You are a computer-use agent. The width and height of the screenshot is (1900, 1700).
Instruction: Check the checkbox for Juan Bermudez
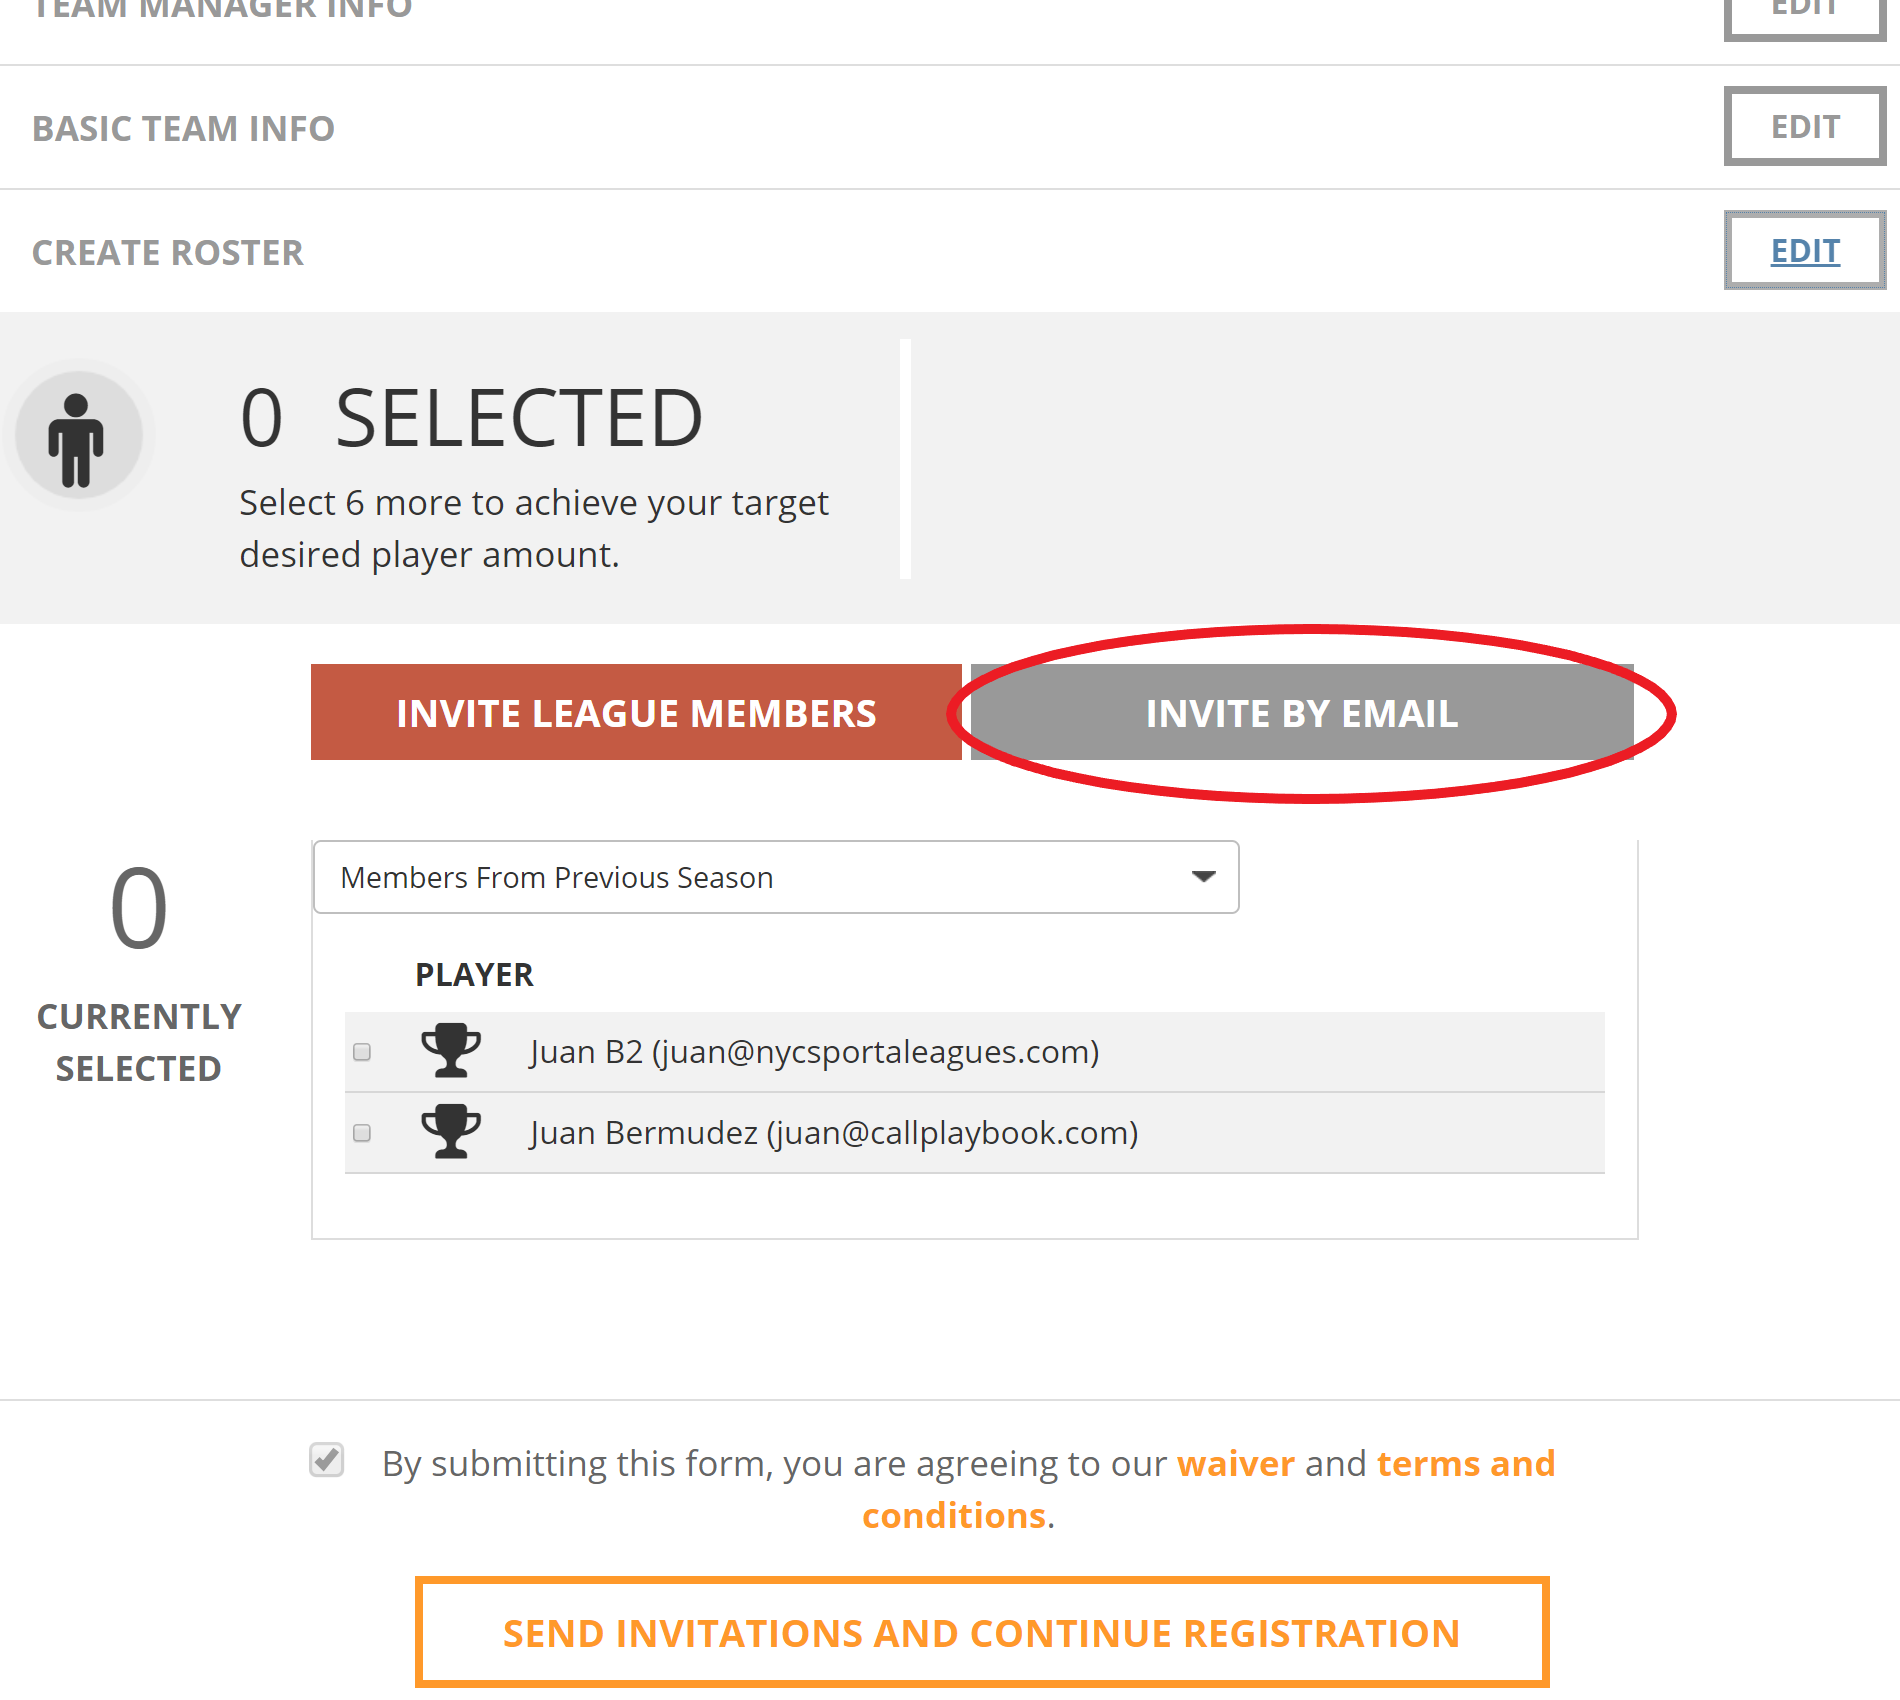click(362, 1133)
